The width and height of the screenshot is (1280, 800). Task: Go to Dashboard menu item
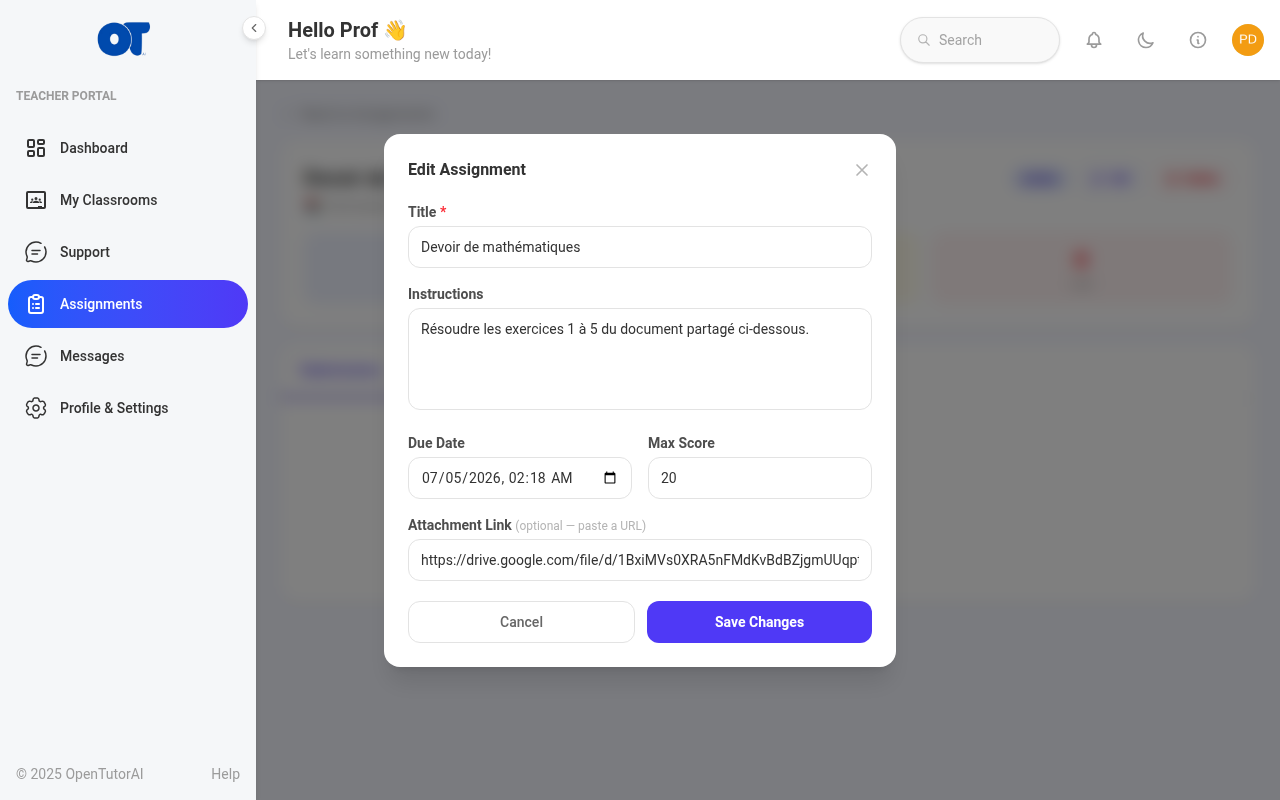pos(128,148)
